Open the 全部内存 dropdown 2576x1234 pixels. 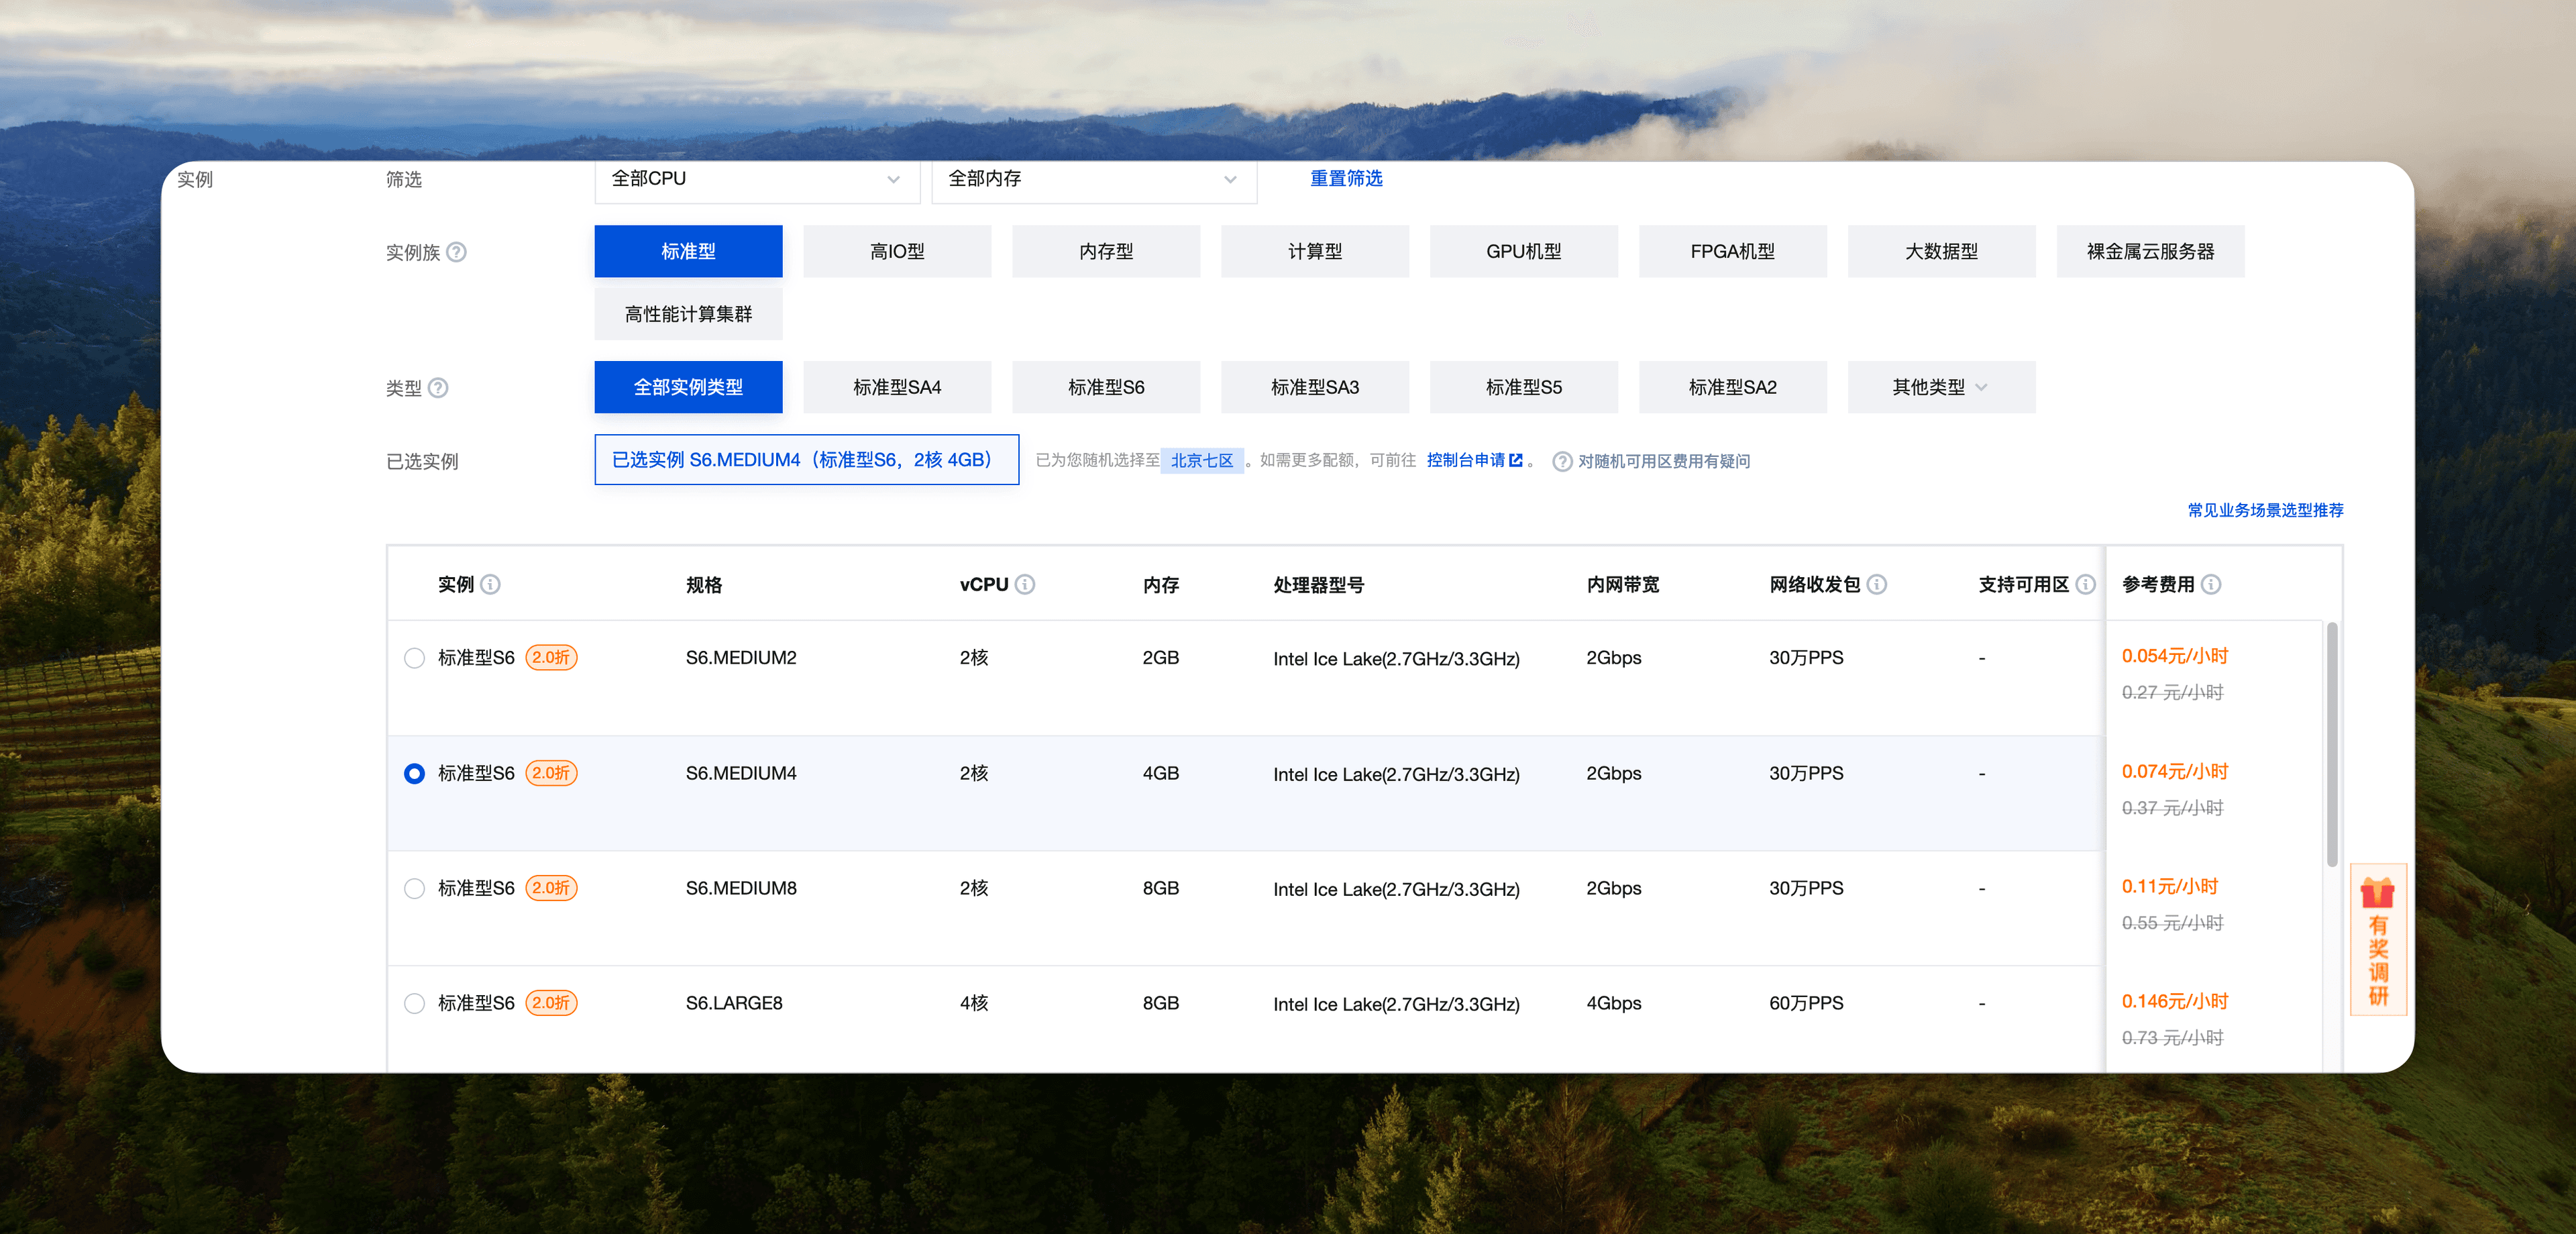point(1093,179)
